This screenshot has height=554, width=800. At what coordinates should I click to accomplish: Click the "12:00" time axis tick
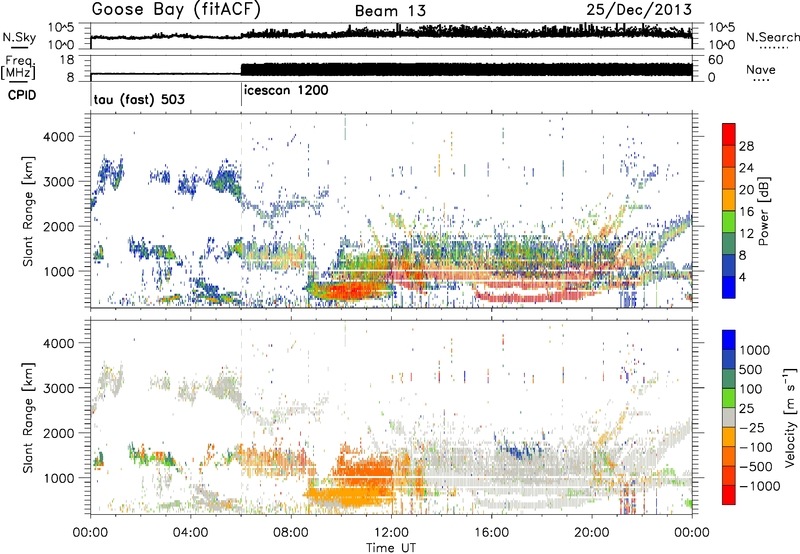coord(391,533)
